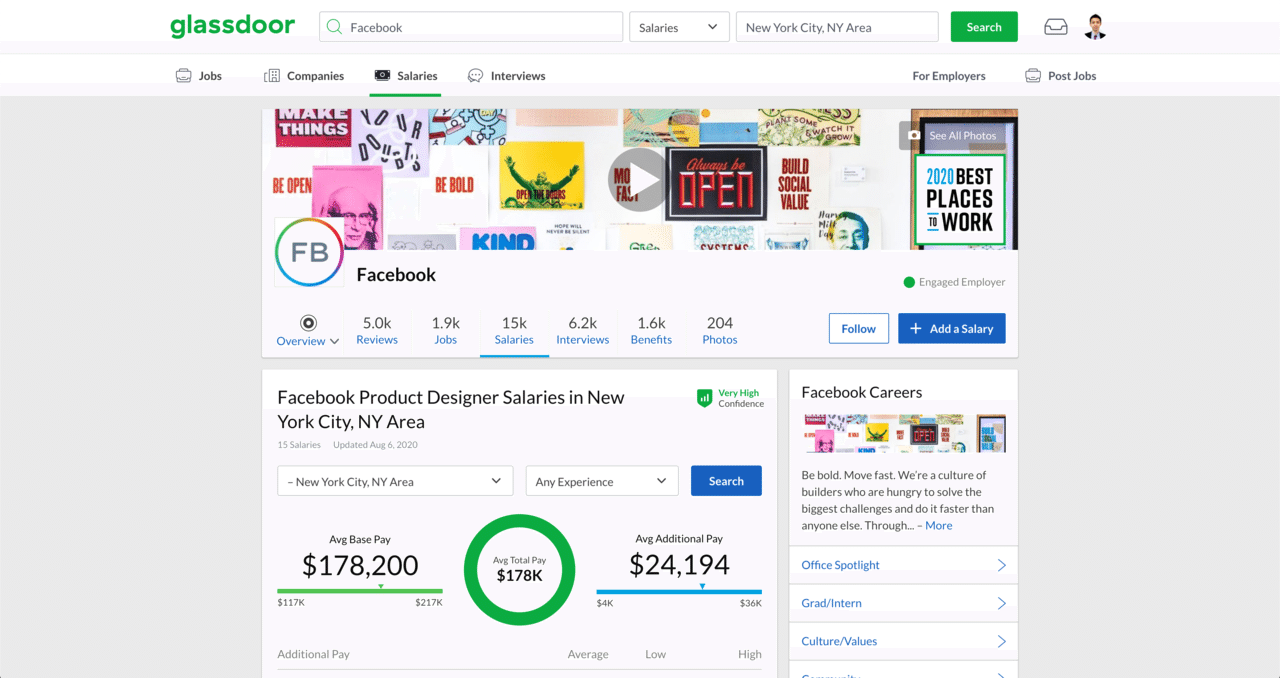Click the New York City location search field
Image resolution: width=1280 pixels, height=678 pixels.
[x=837, y=27]
